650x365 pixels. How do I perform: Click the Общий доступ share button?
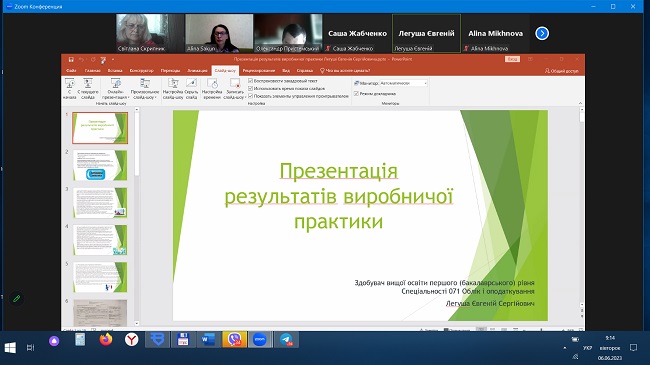click(x=561, y=71)
